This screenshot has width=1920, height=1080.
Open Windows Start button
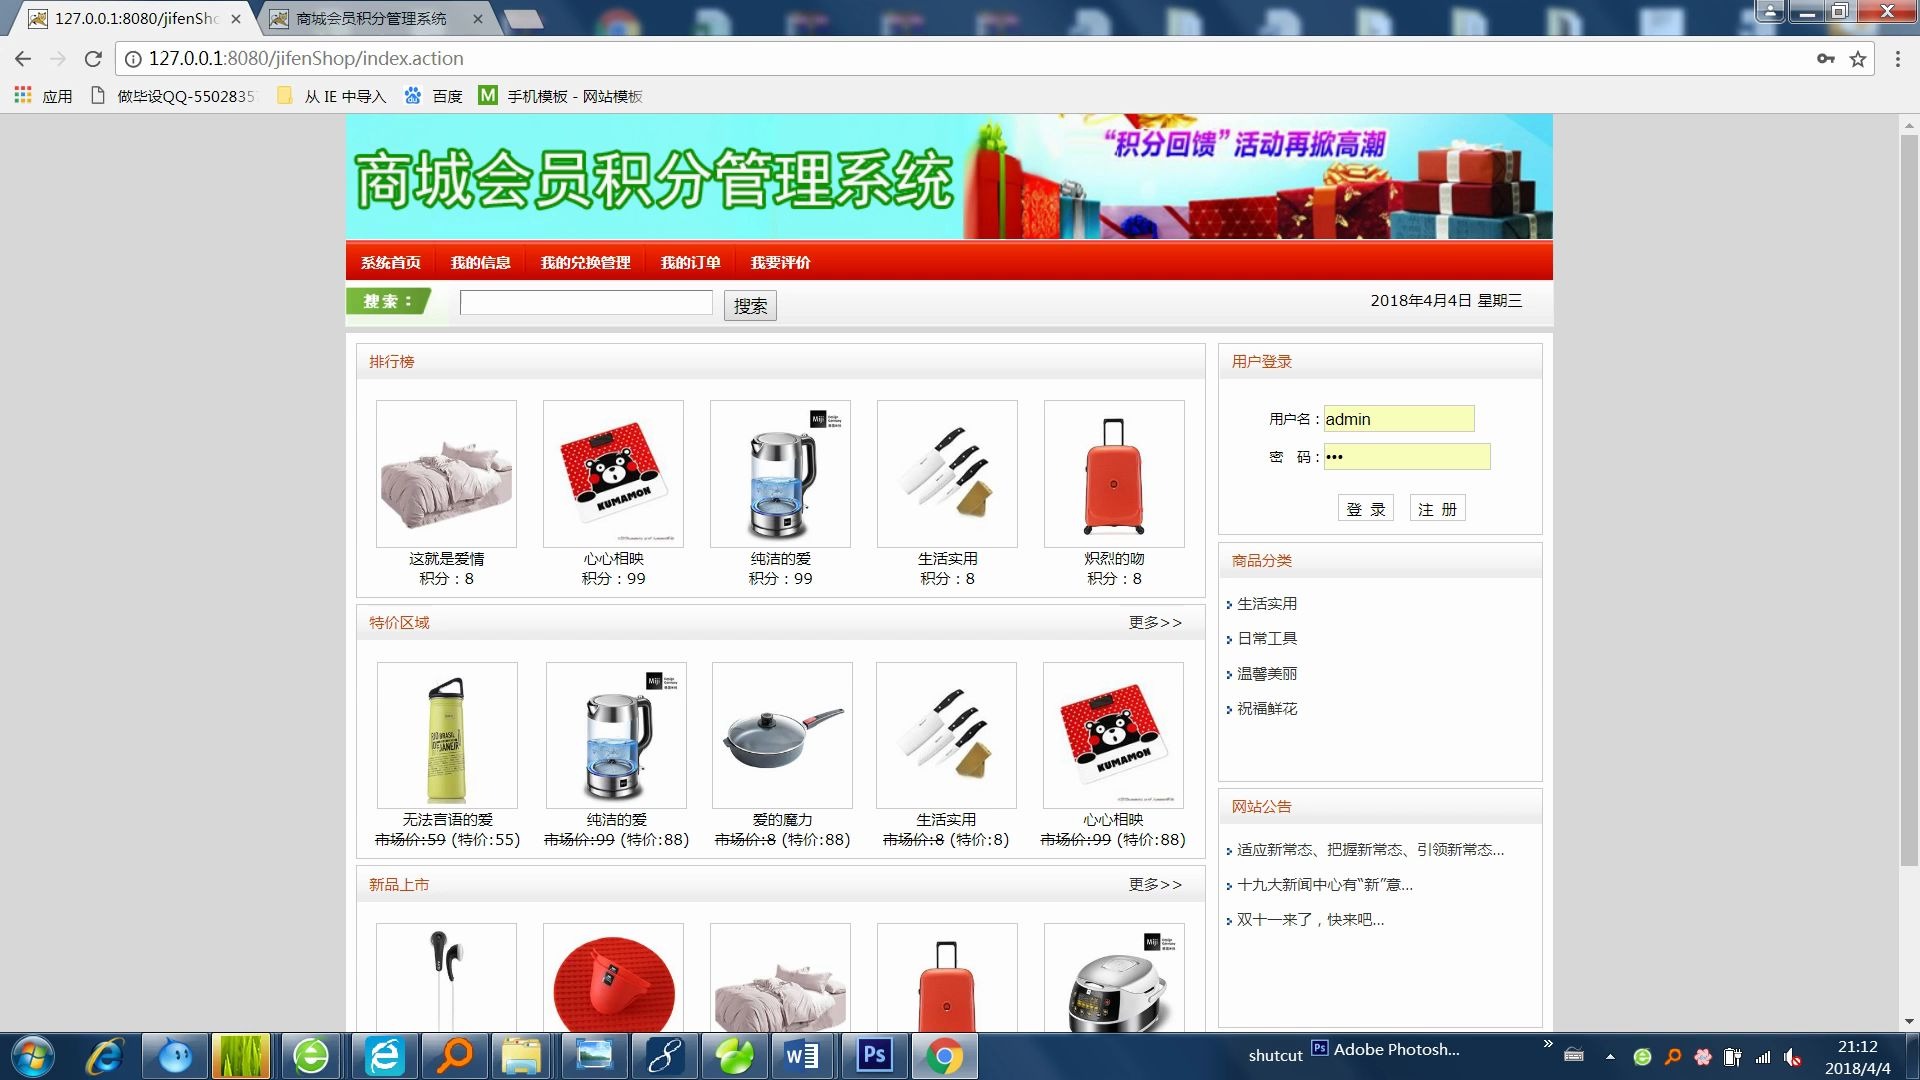point(32,1056)
